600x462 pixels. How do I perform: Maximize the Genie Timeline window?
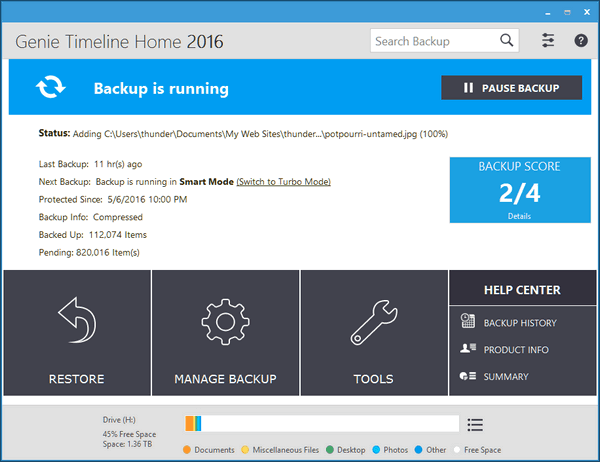(567, 13)
